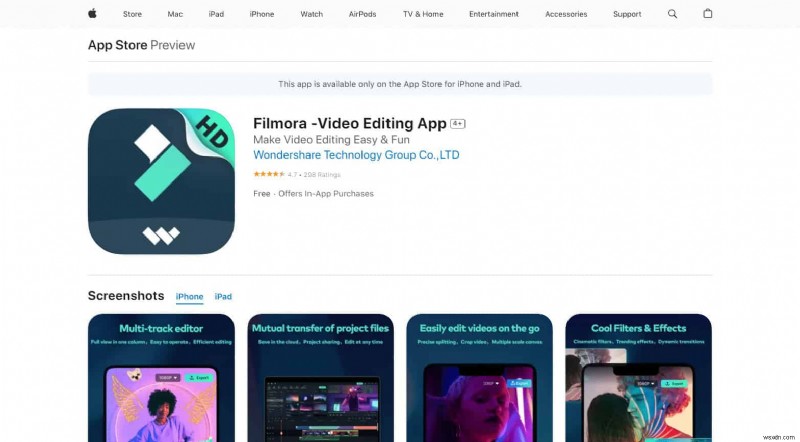Screen dimensions: 800x442
Task: Click the 4+ age rating badge
Action: pos(458,124)
